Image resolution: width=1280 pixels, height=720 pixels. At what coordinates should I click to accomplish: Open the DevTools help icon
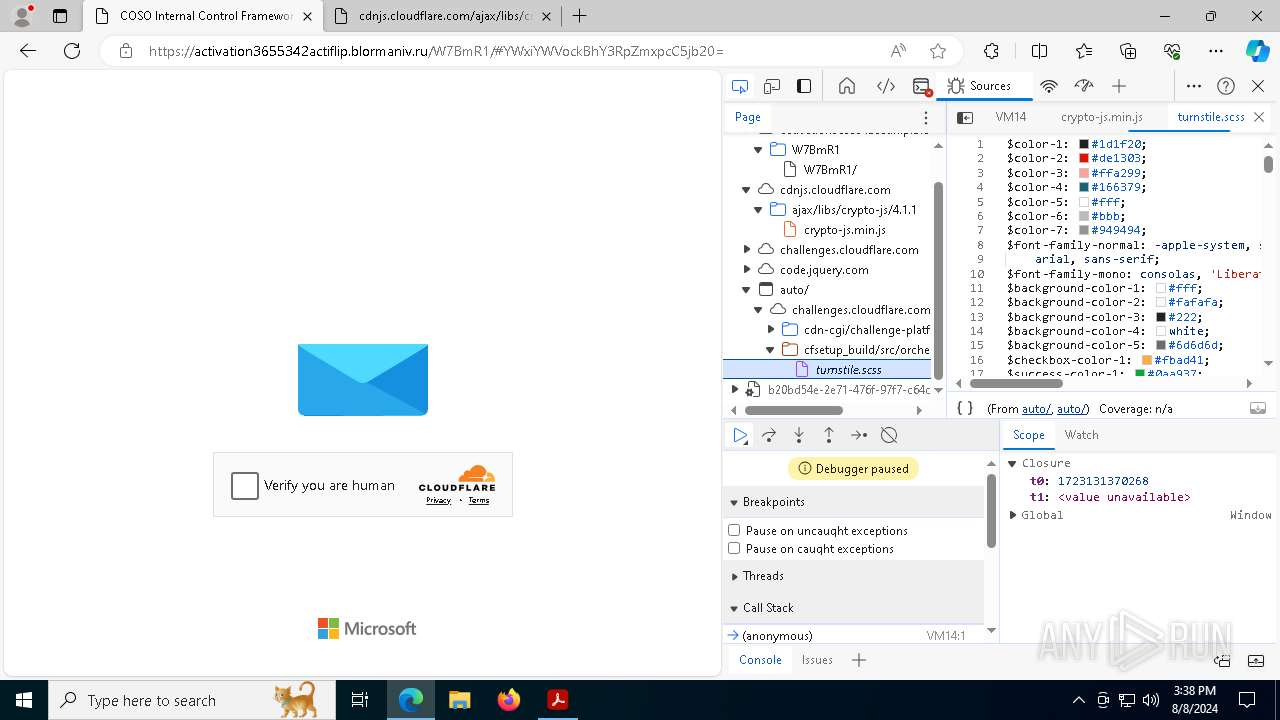pyautogui.click(x=1226, y=86)
